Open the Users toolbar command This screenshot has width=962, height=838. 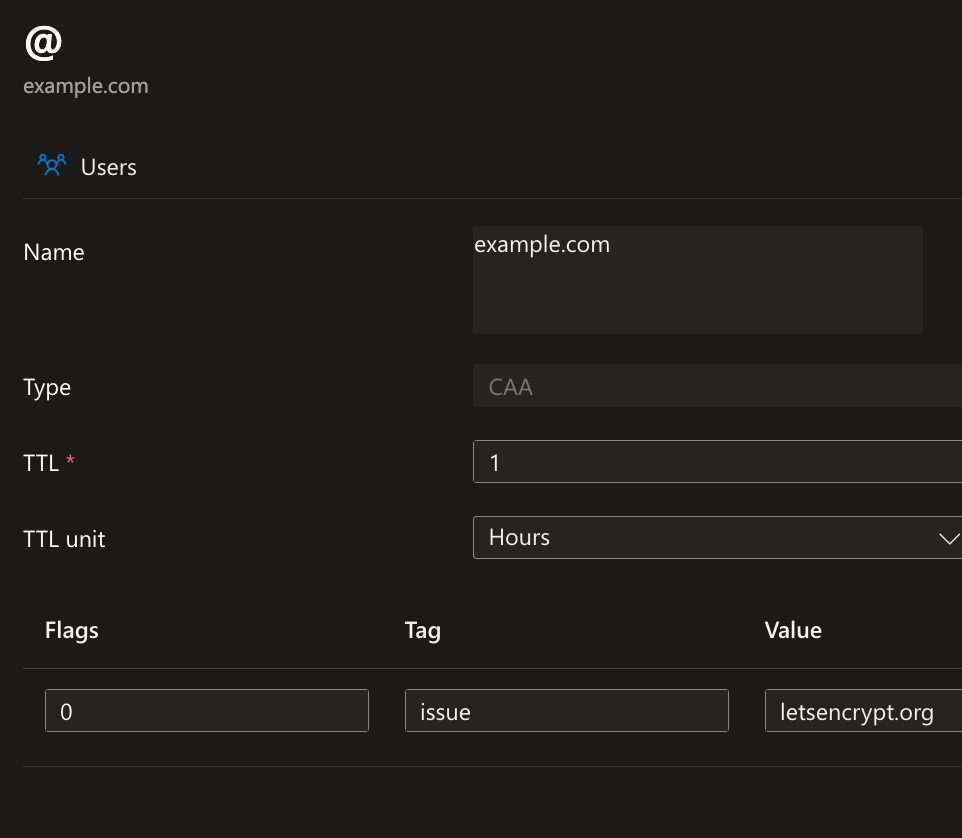point(87,167)
